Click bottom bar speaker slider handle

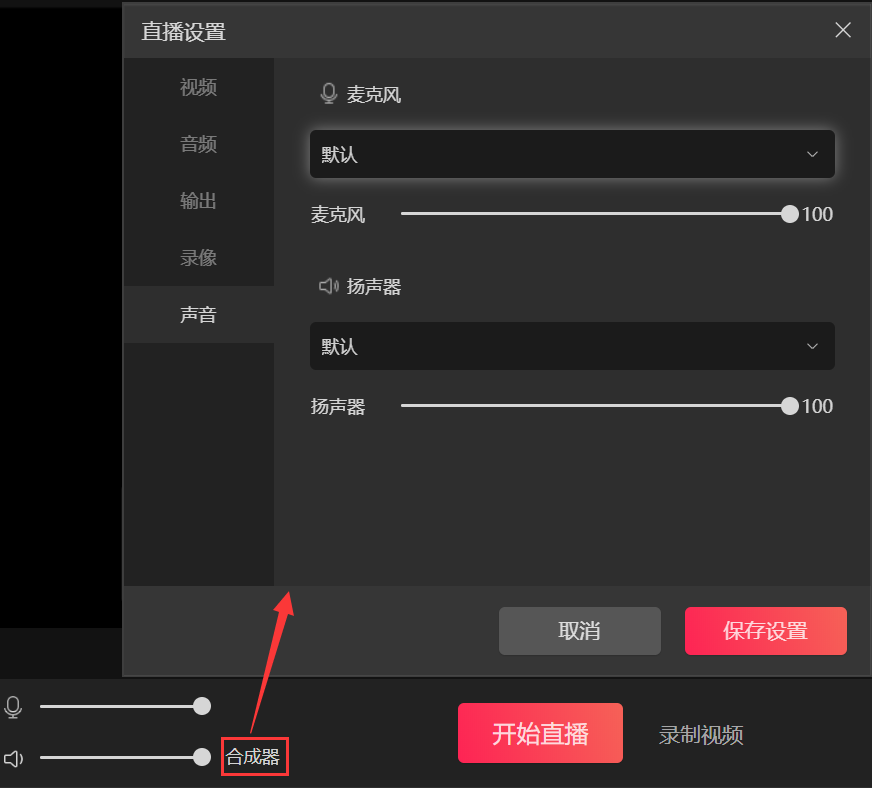pyautogui.click(x=202, y=757)
